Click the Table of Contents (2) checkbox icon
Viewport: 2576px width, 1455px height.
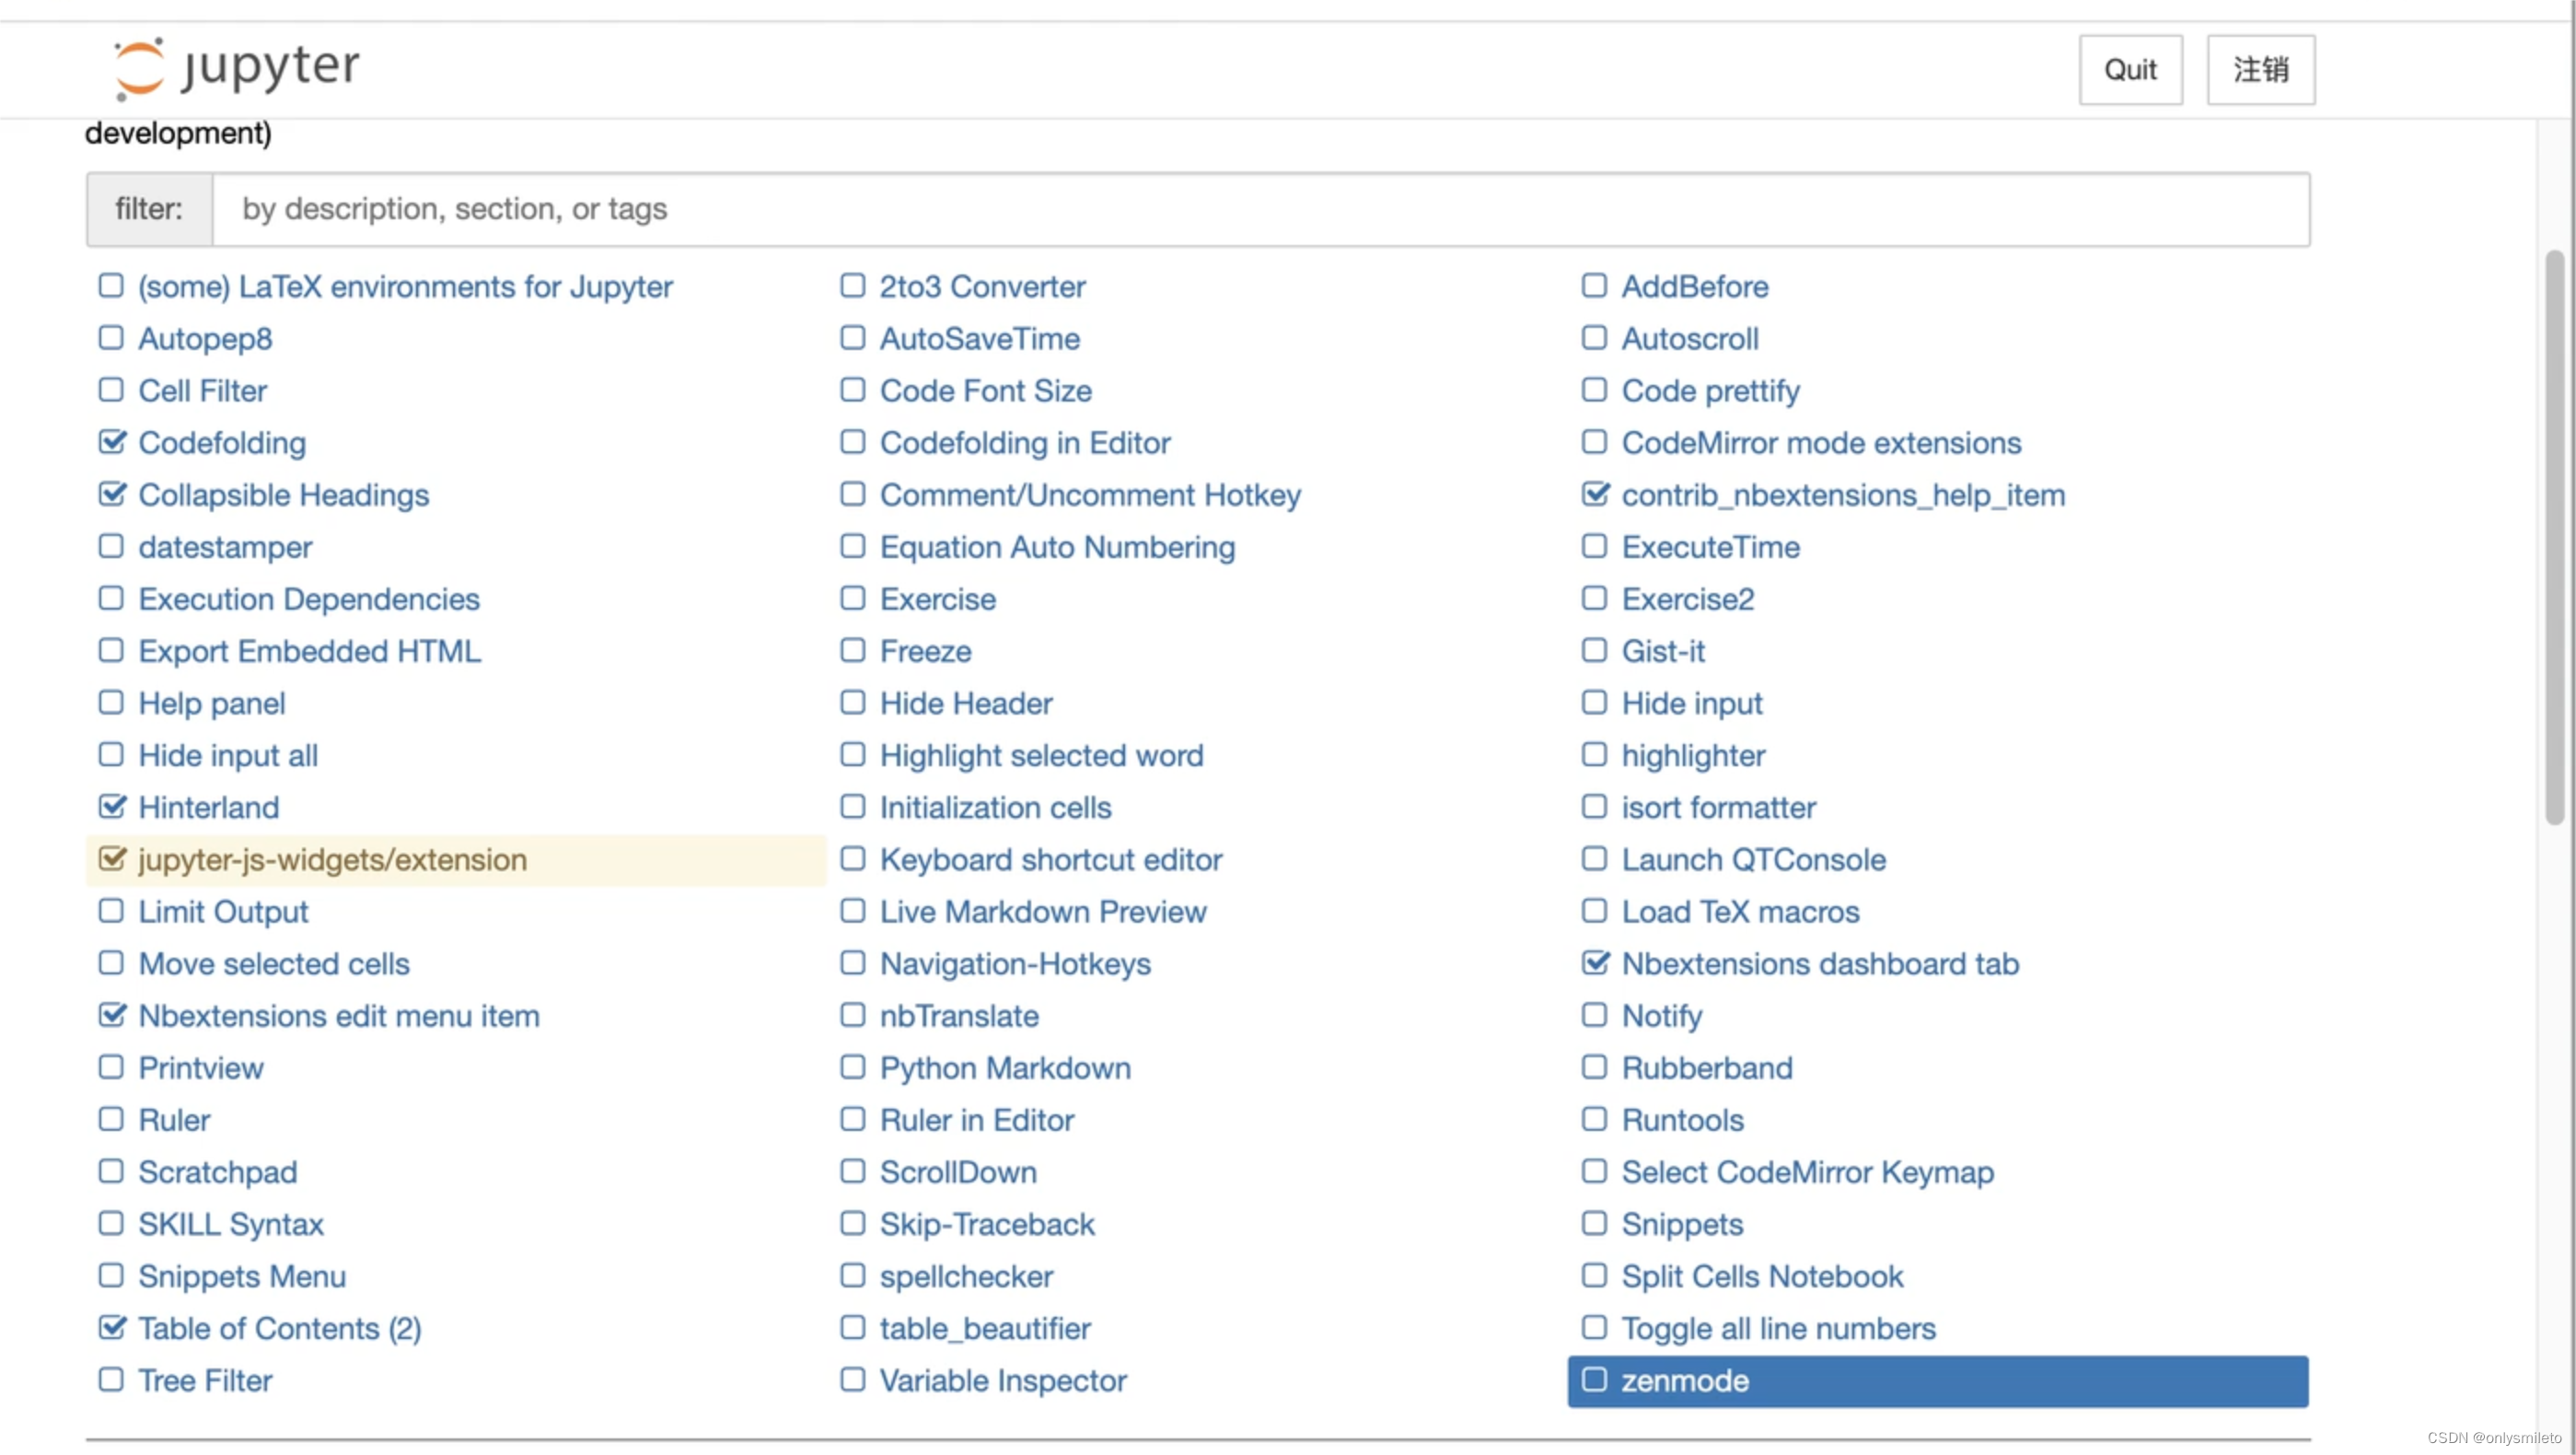coord(110,1328)
